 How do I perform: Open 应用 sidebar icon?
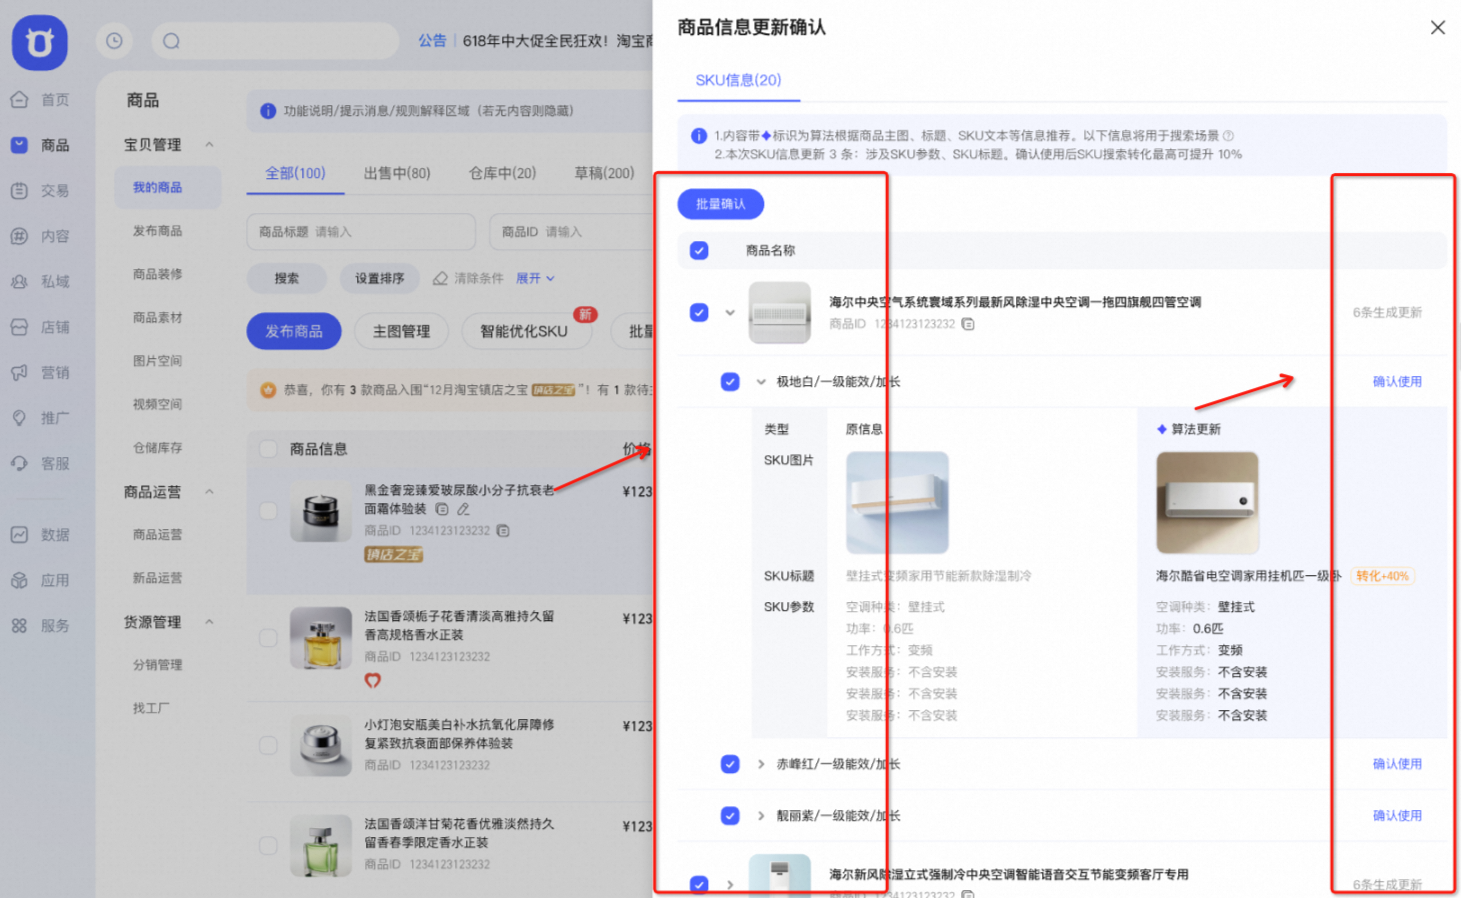[x=19, y=580]
